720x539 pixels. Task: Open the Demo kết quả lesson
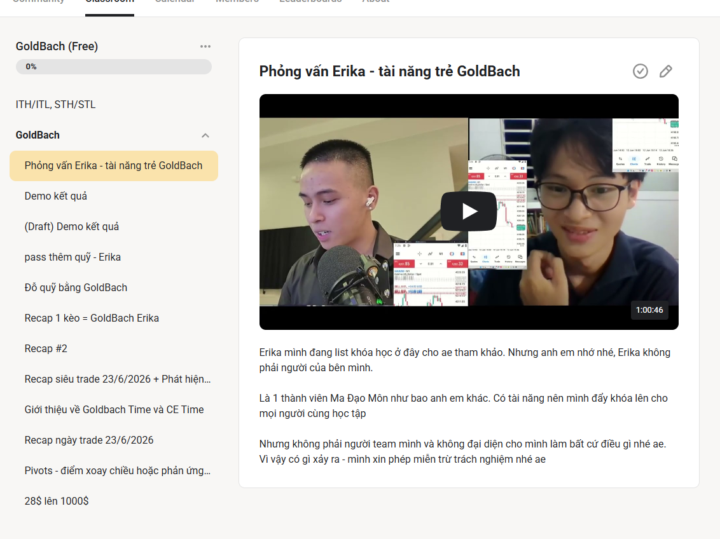[x=56, y=196]
